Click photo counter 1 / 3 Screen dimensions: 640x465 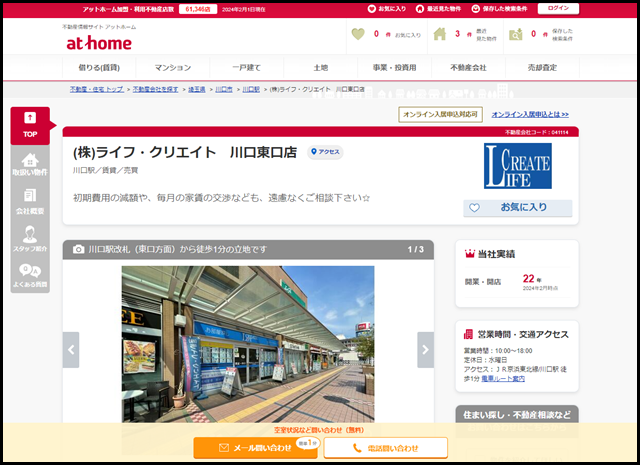click(416, 249)
